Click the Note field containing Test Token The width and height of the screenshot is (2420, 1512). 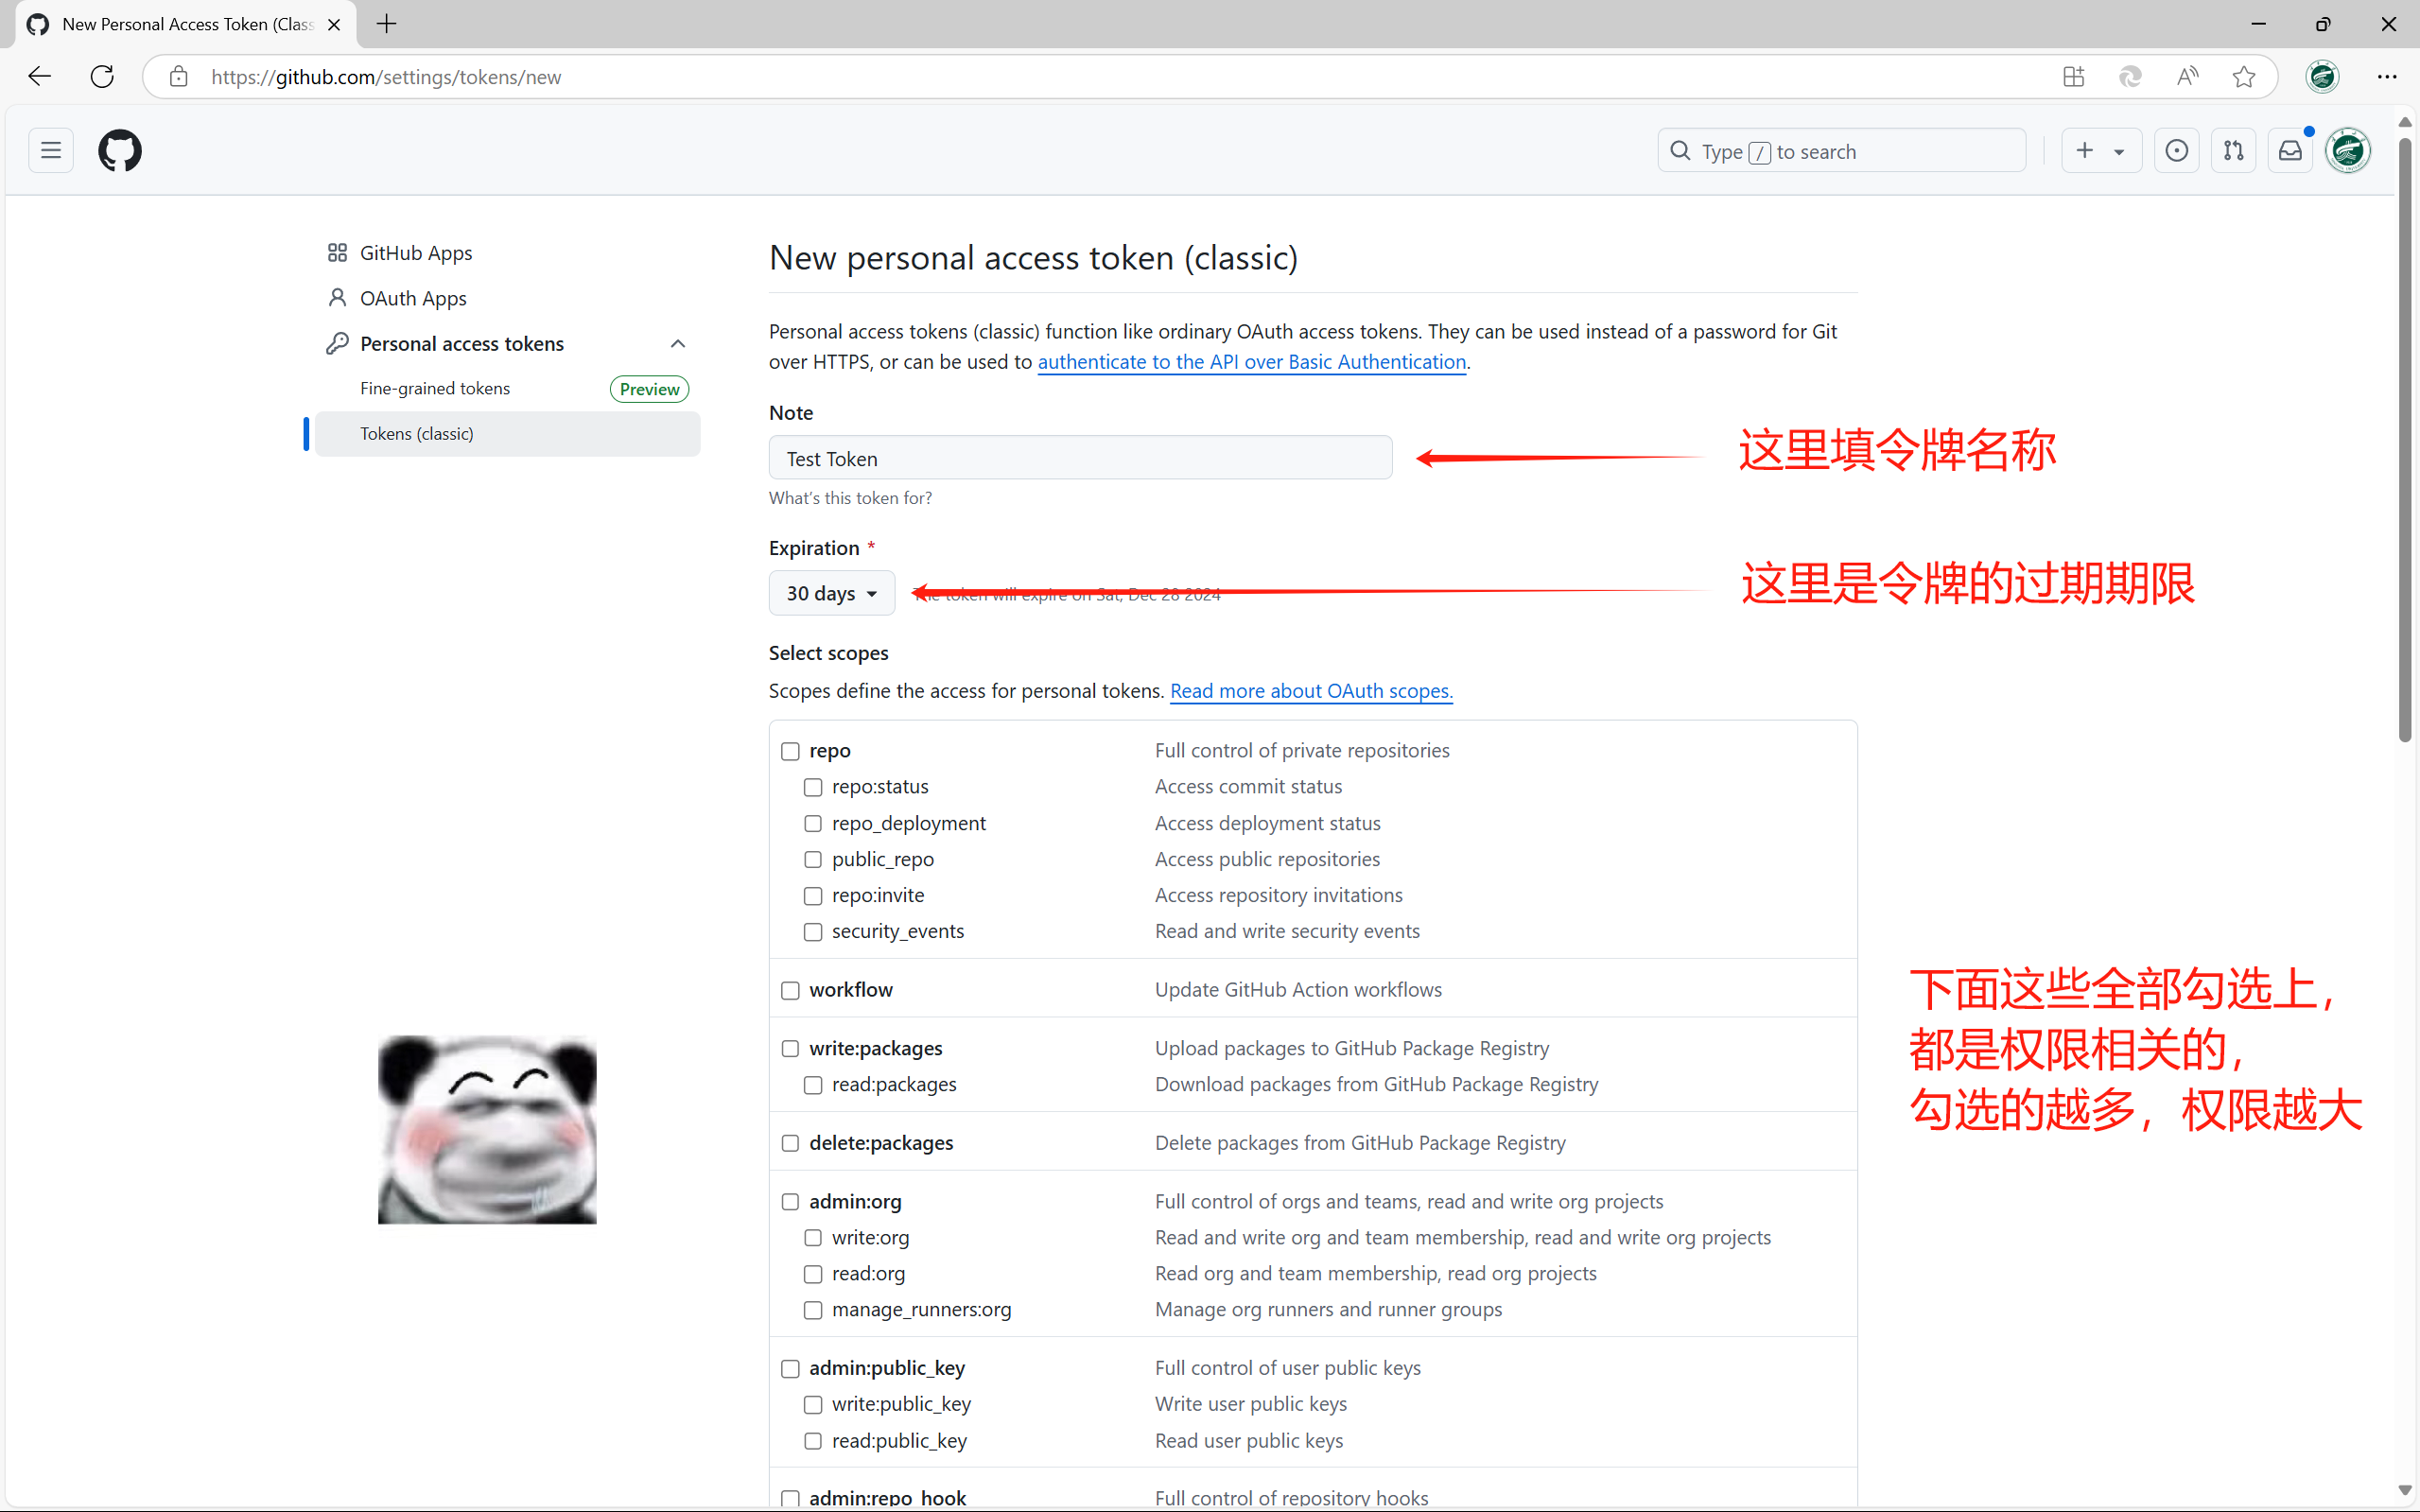[x=1080, y=458]
